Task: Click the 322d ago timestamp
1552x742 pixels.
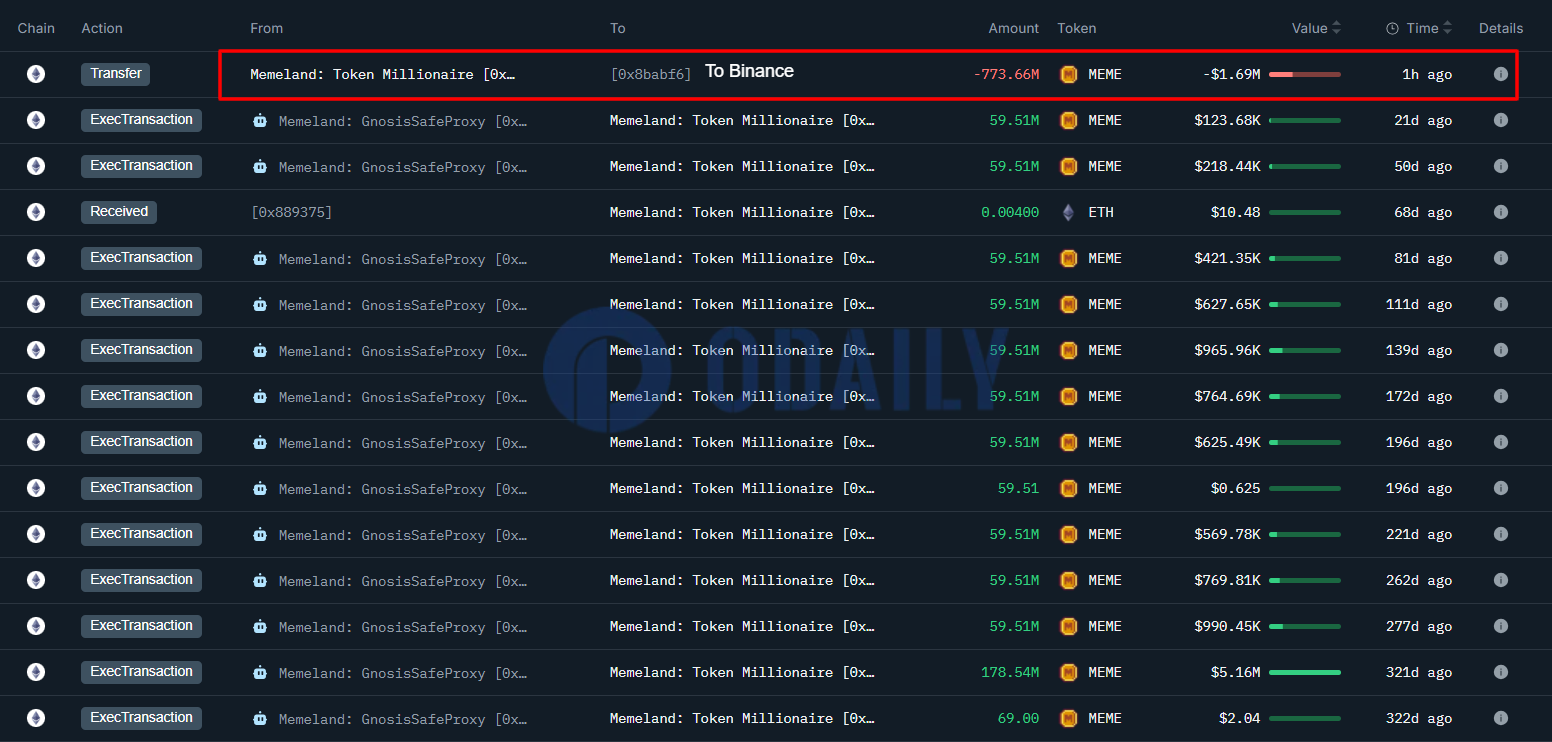Action: pos(1419,718)
